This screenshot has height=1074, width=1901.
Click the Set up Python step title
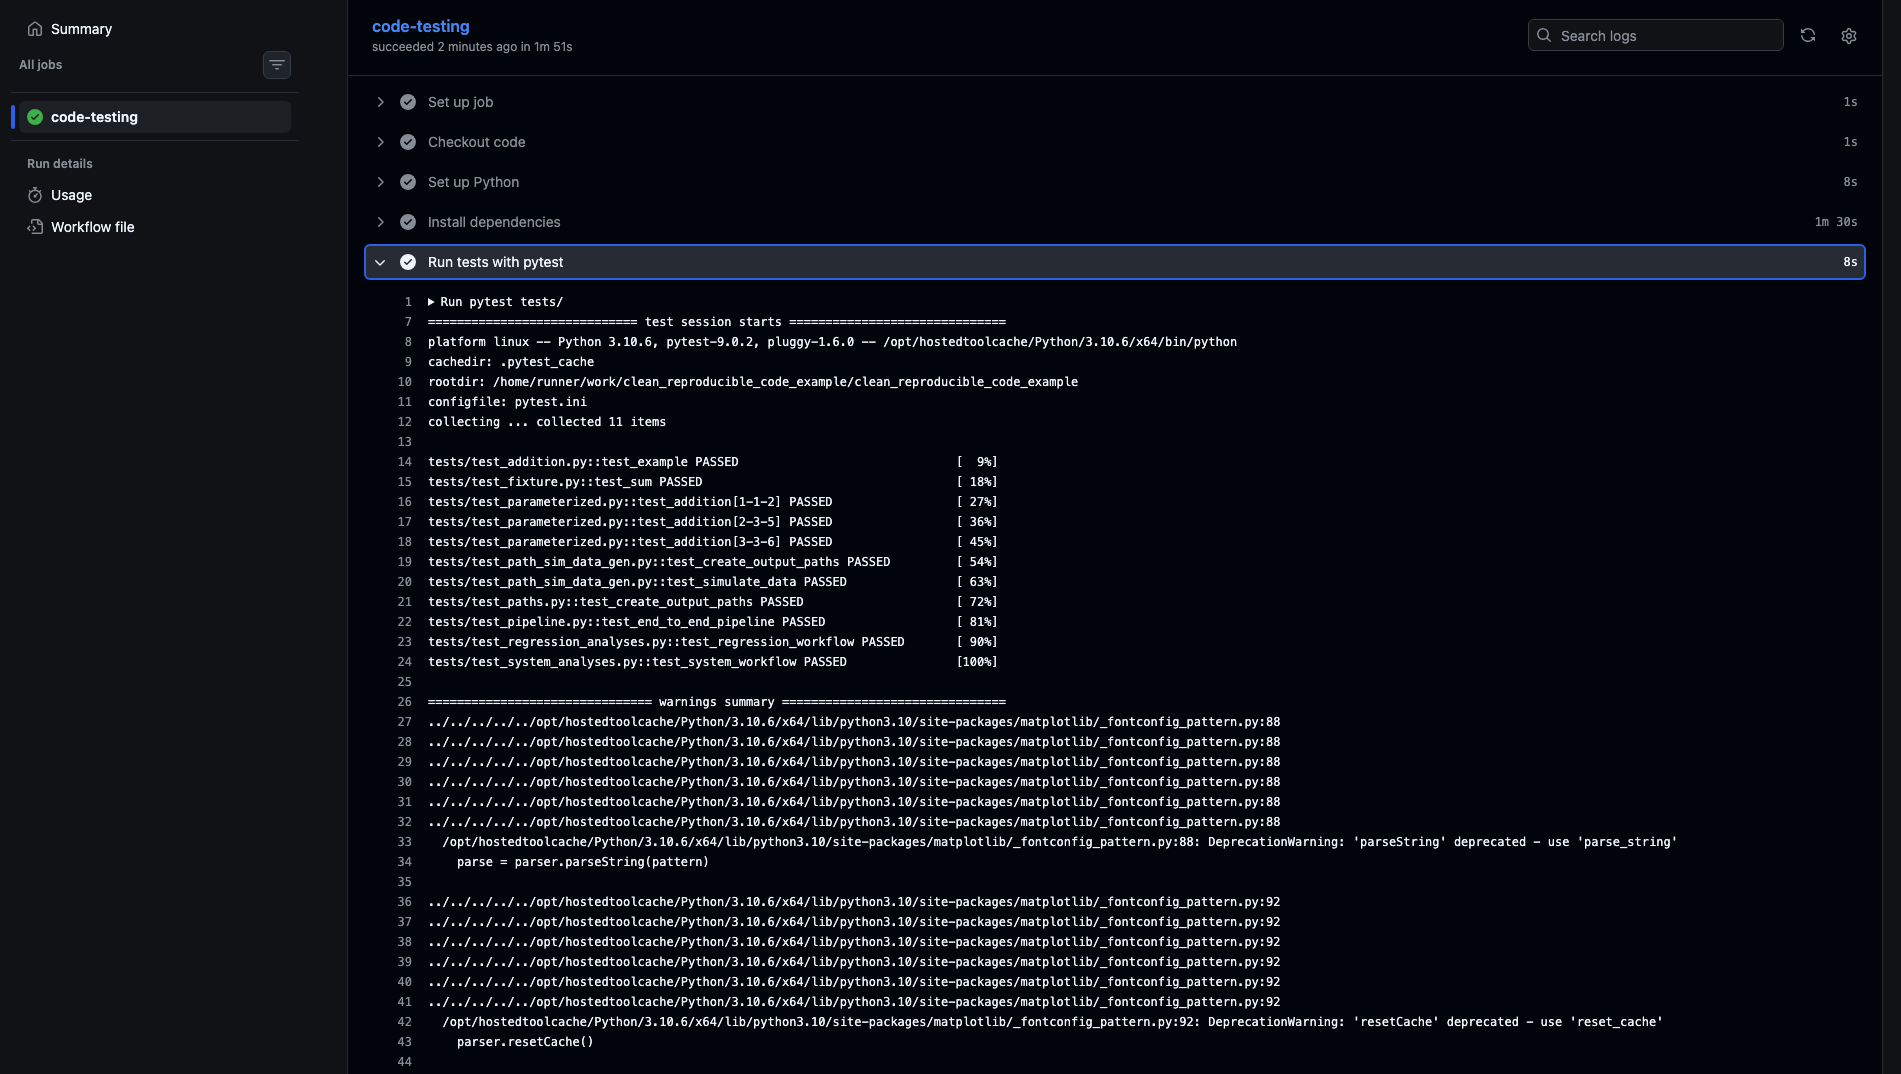click(473, 182)
